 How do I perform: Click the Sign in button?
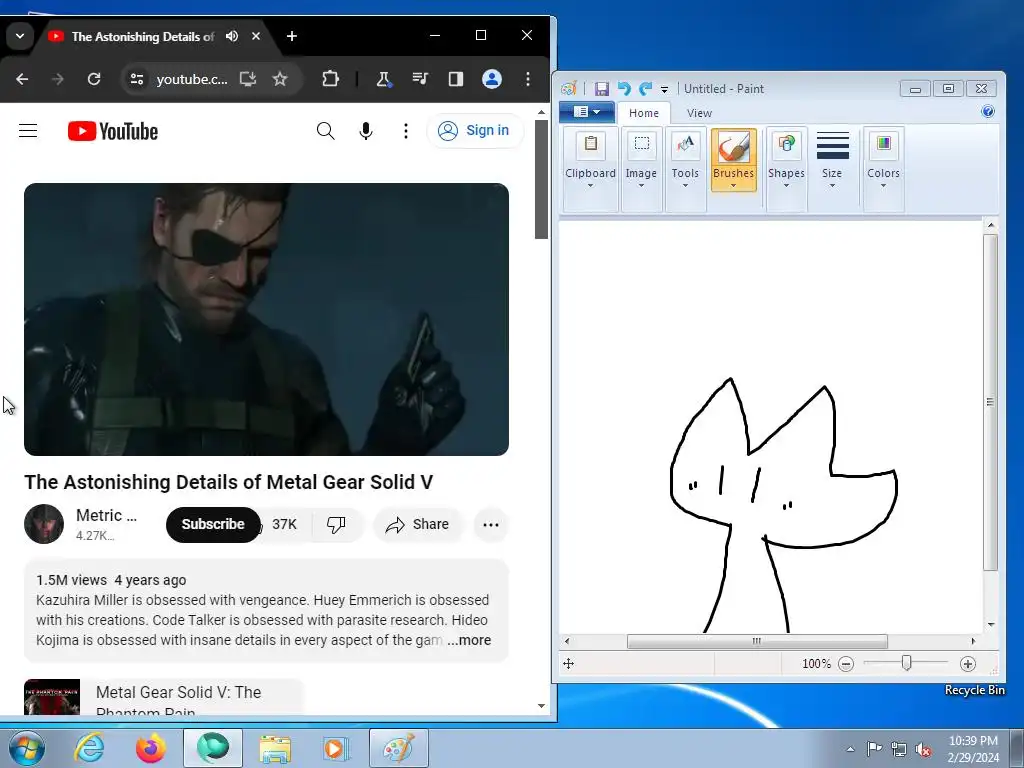(475, 131)
